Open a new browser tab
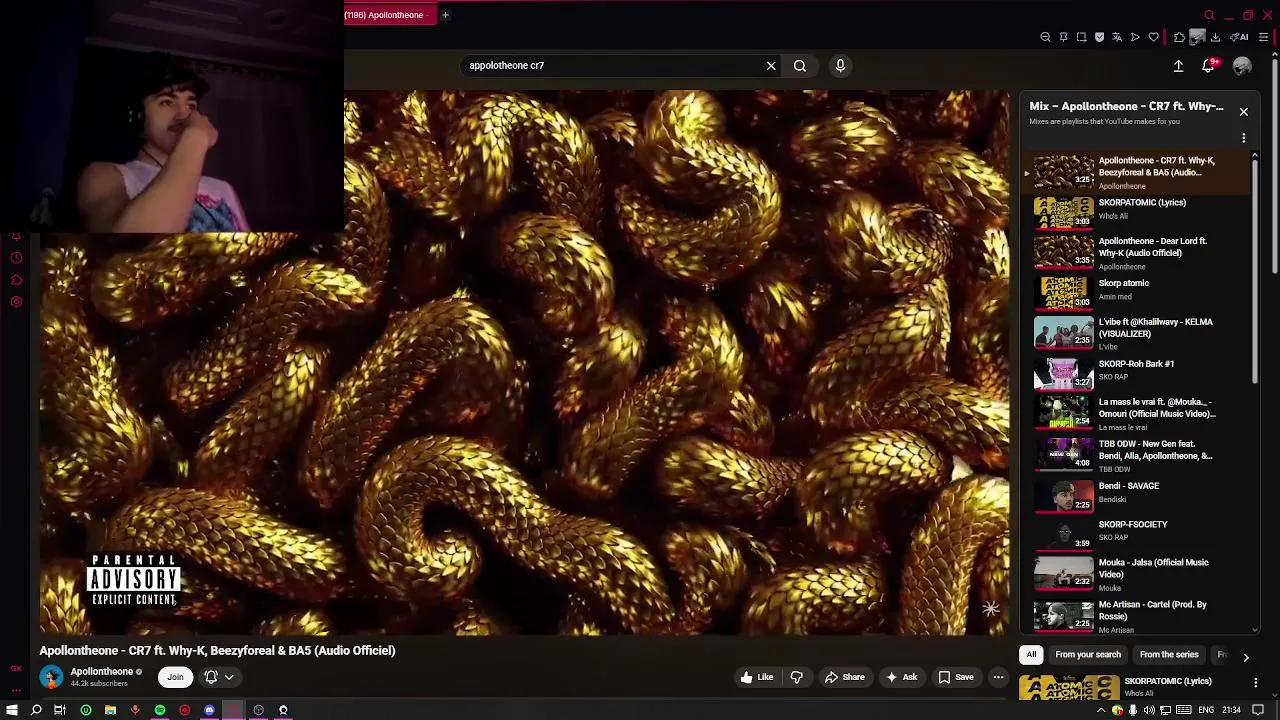 (445, 15)
